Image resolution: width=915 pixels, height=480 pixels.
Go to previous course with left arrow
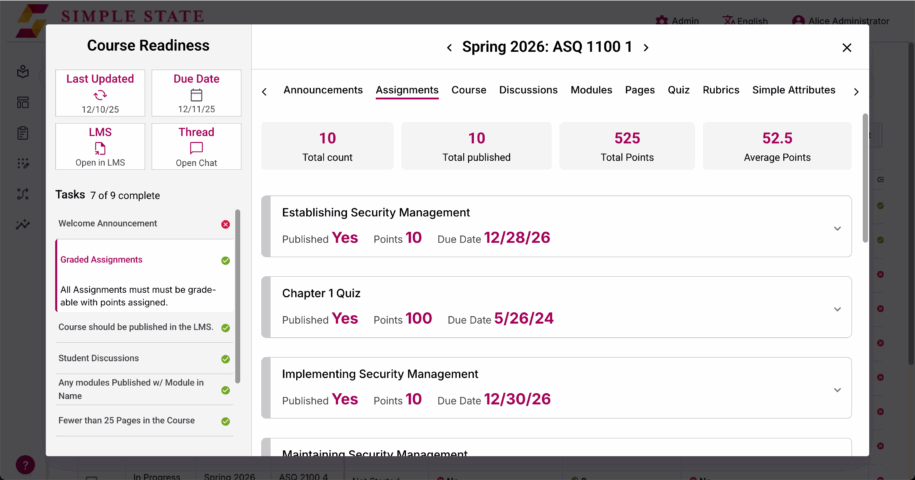click(x=449, y=48)
